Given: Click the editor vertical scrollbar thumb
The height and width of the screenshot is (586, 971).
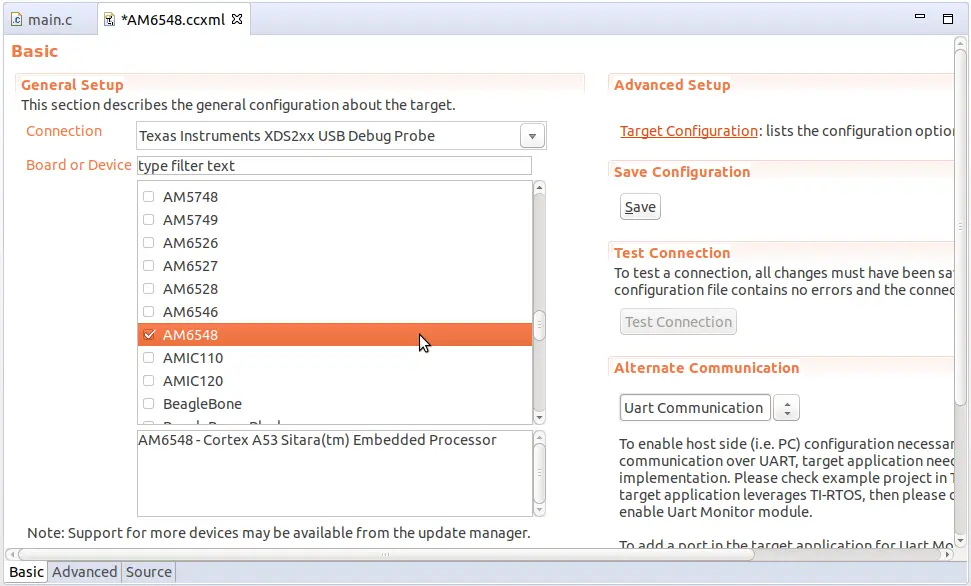Looking at the screenshot, I should 960,227.
